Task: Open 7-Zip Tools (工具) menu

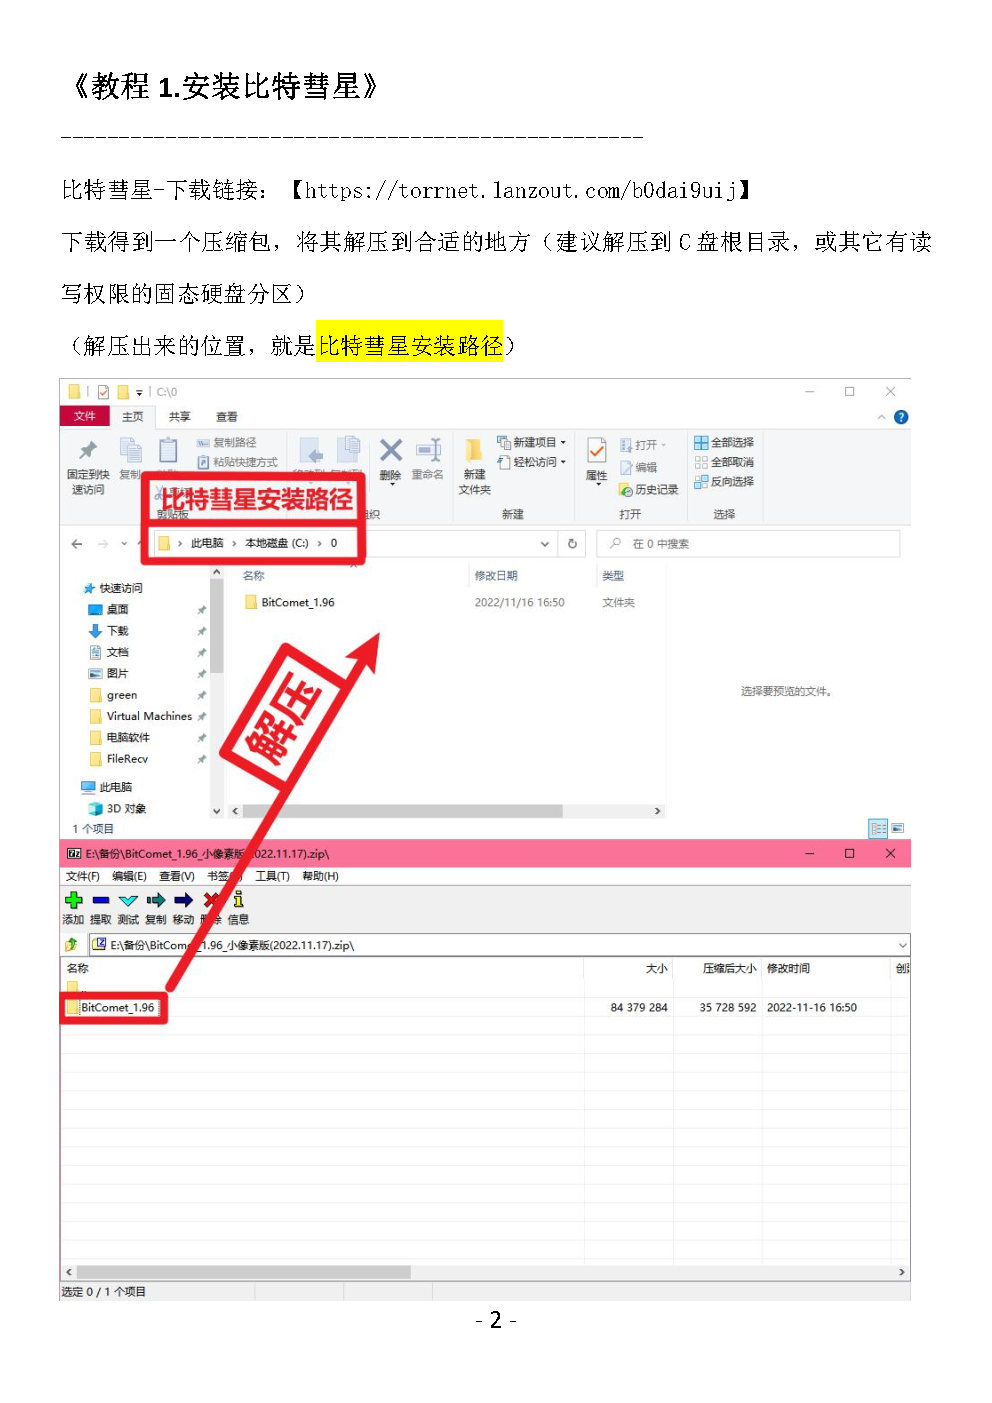Action: pyautogui.click(x=272, y=876)
